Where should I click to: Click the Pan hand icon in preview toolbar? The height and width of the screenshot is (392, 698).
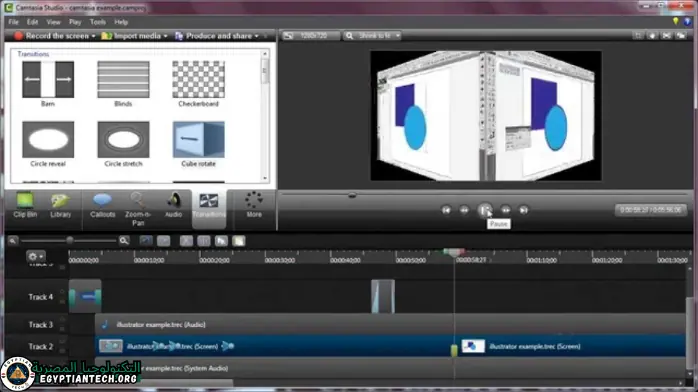[652, 36]
